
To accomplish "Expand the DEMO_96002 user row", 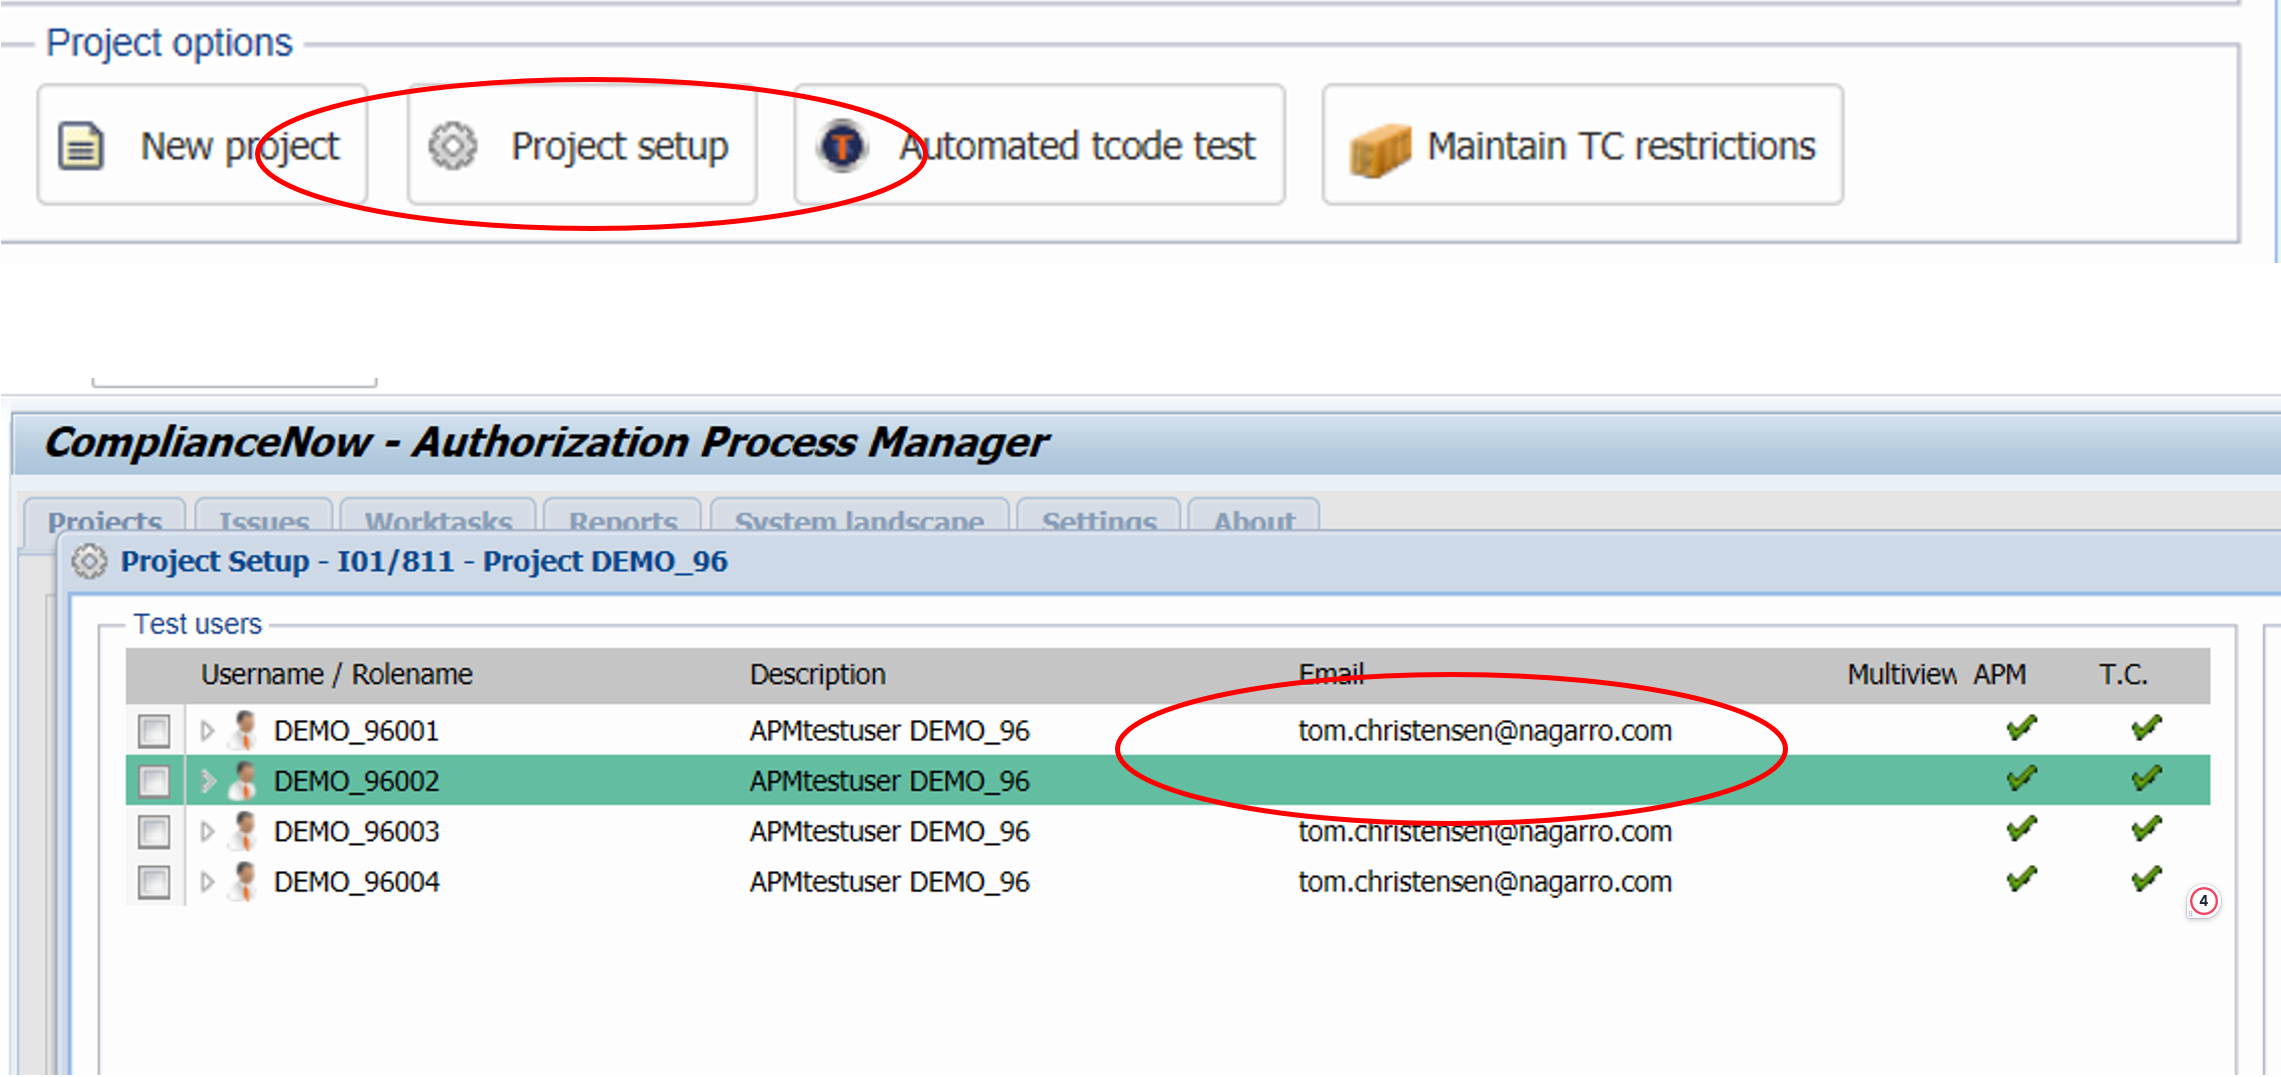I will 207,781.
